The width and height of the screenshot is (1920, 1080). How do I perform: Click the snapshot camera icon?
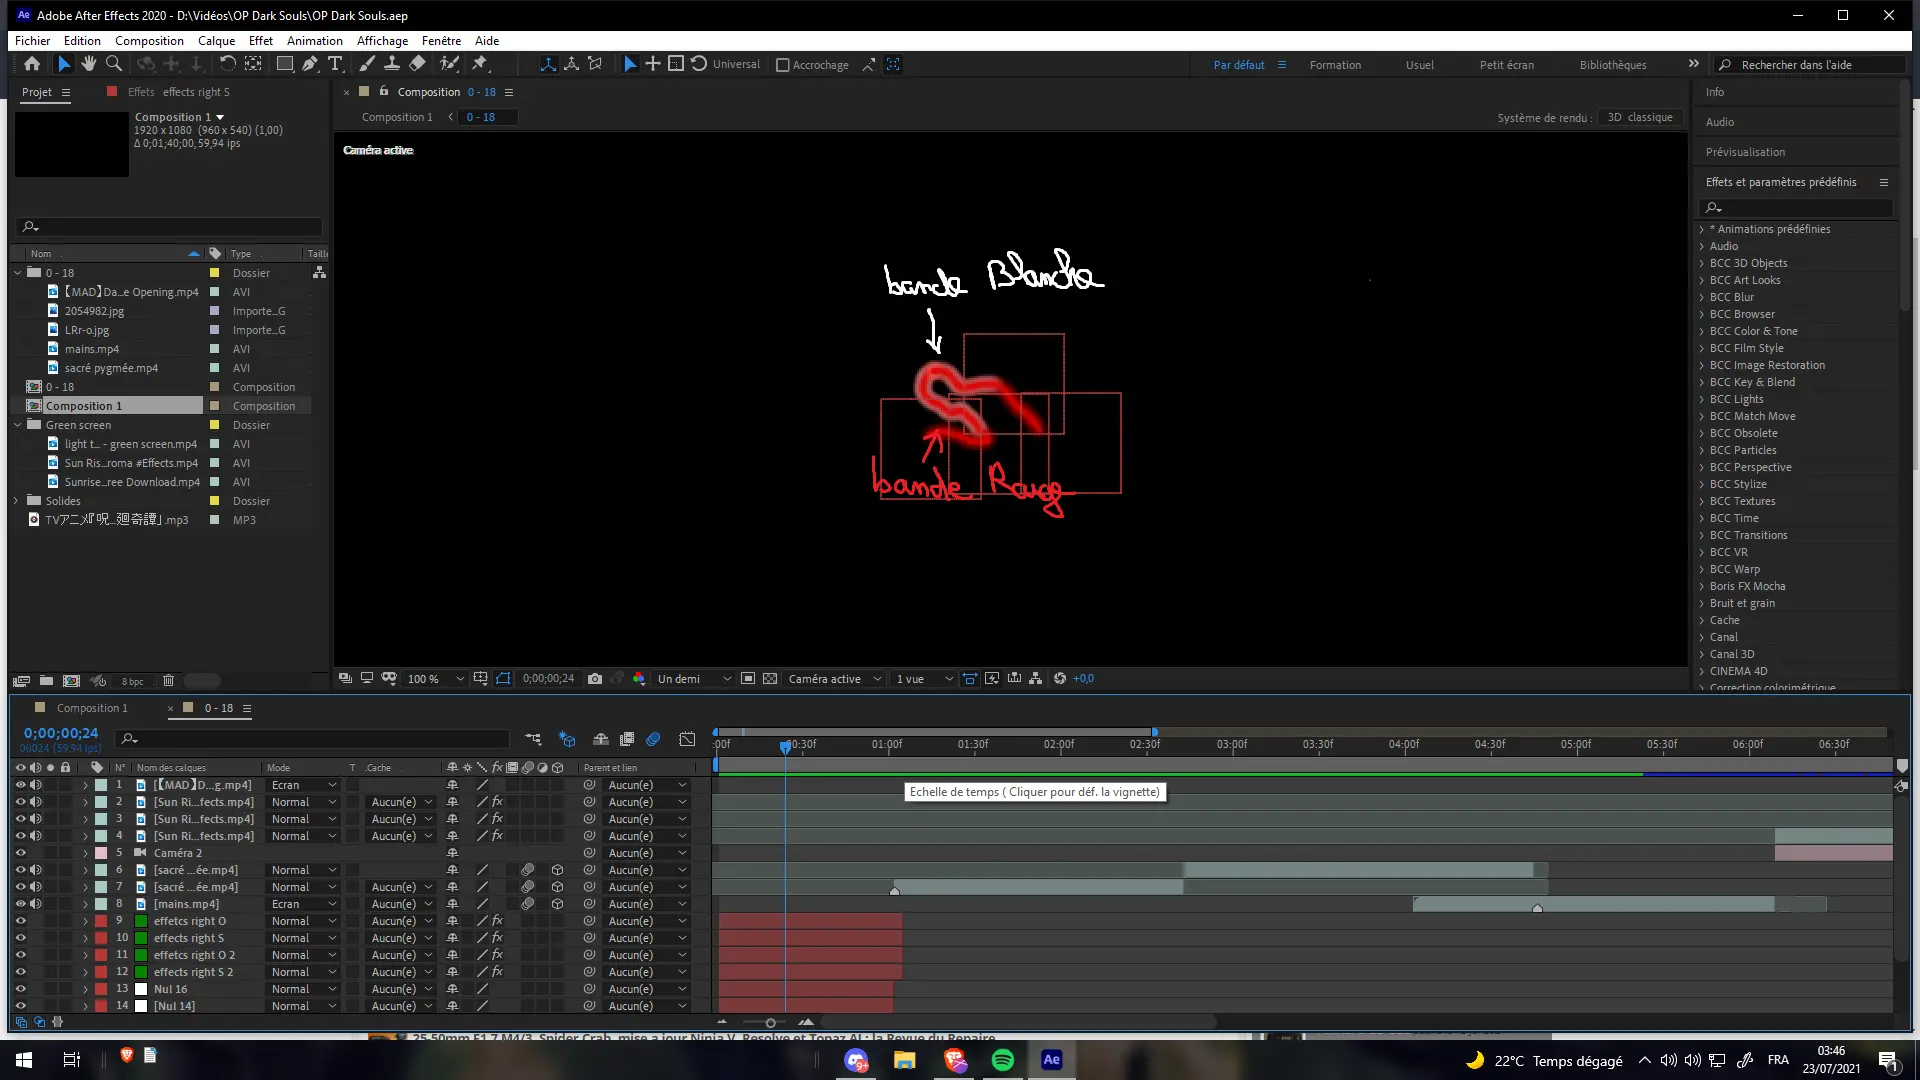point(595,679)
